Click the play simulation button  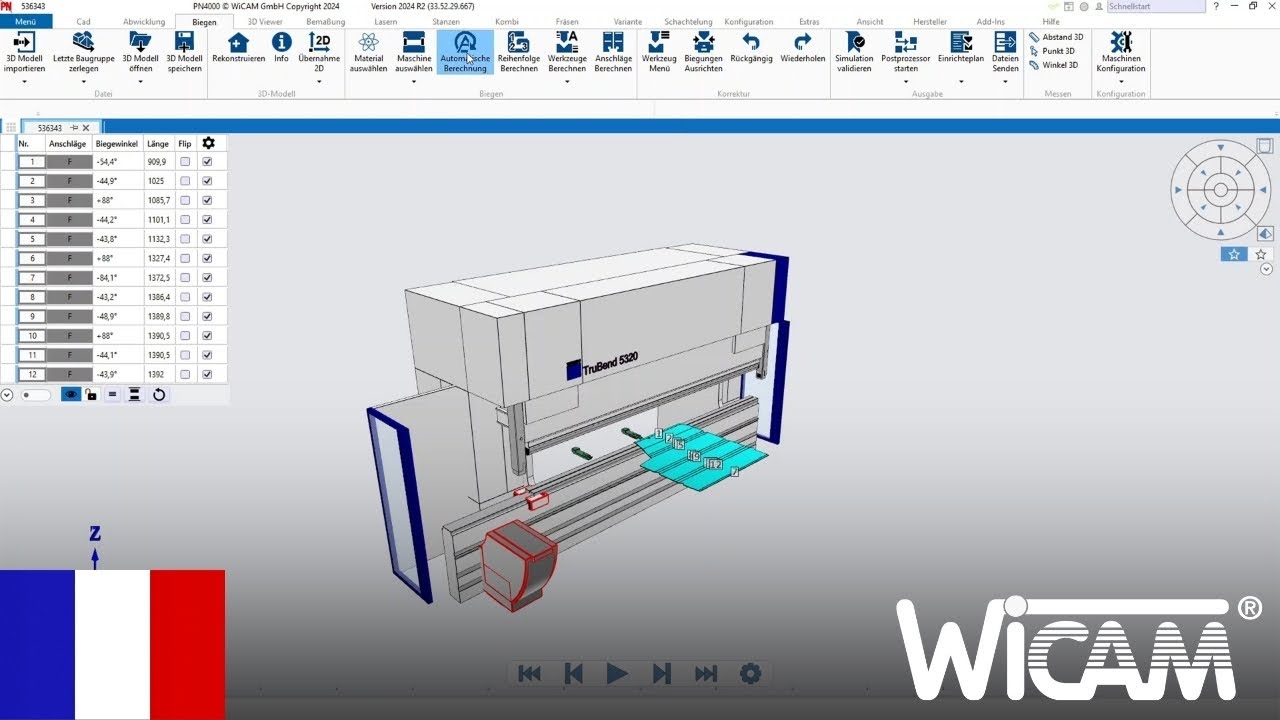(x=617, y=674)
